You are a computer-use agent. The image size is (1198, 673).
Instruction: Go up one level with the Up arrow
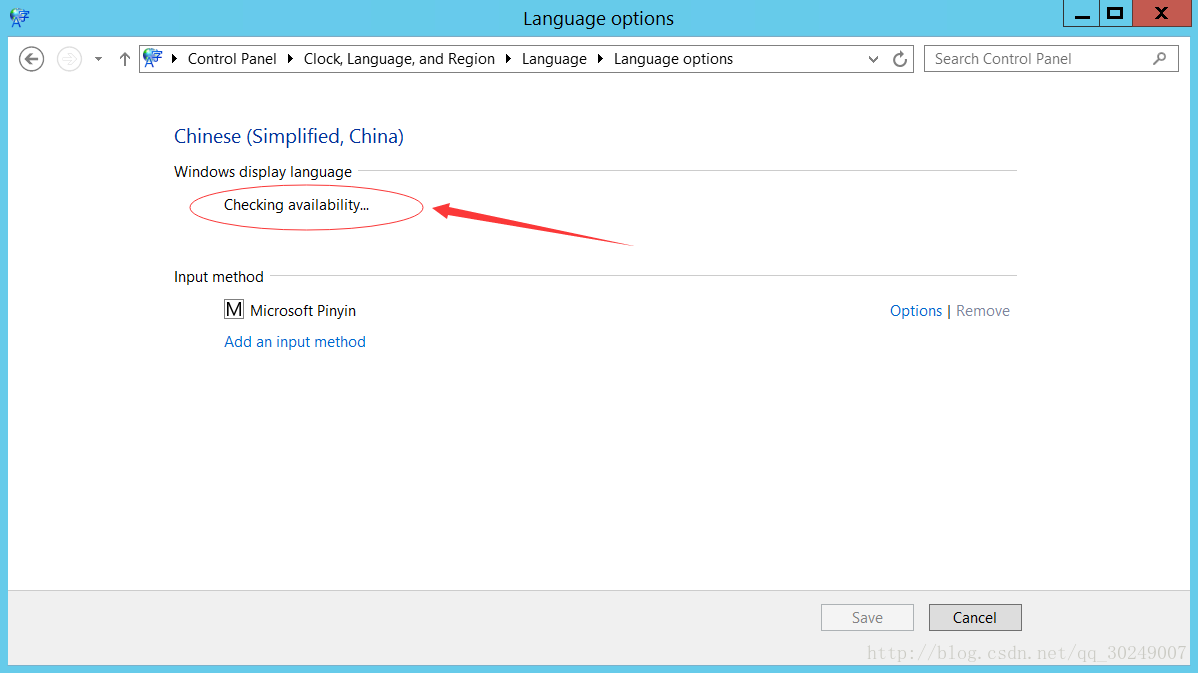click(x=125, y=59)
